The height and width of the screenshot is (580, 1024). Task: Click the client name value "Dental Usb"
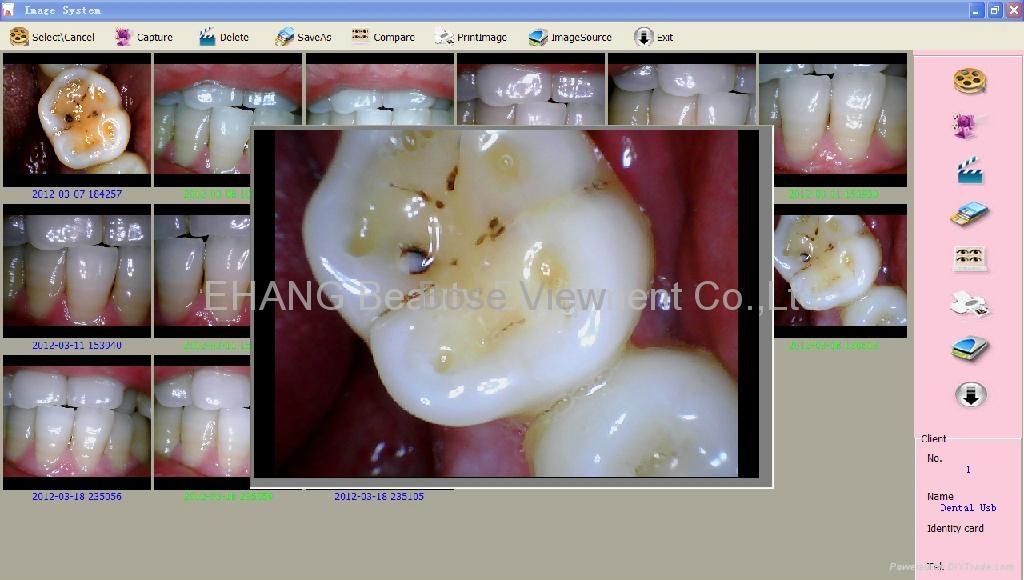968,508
